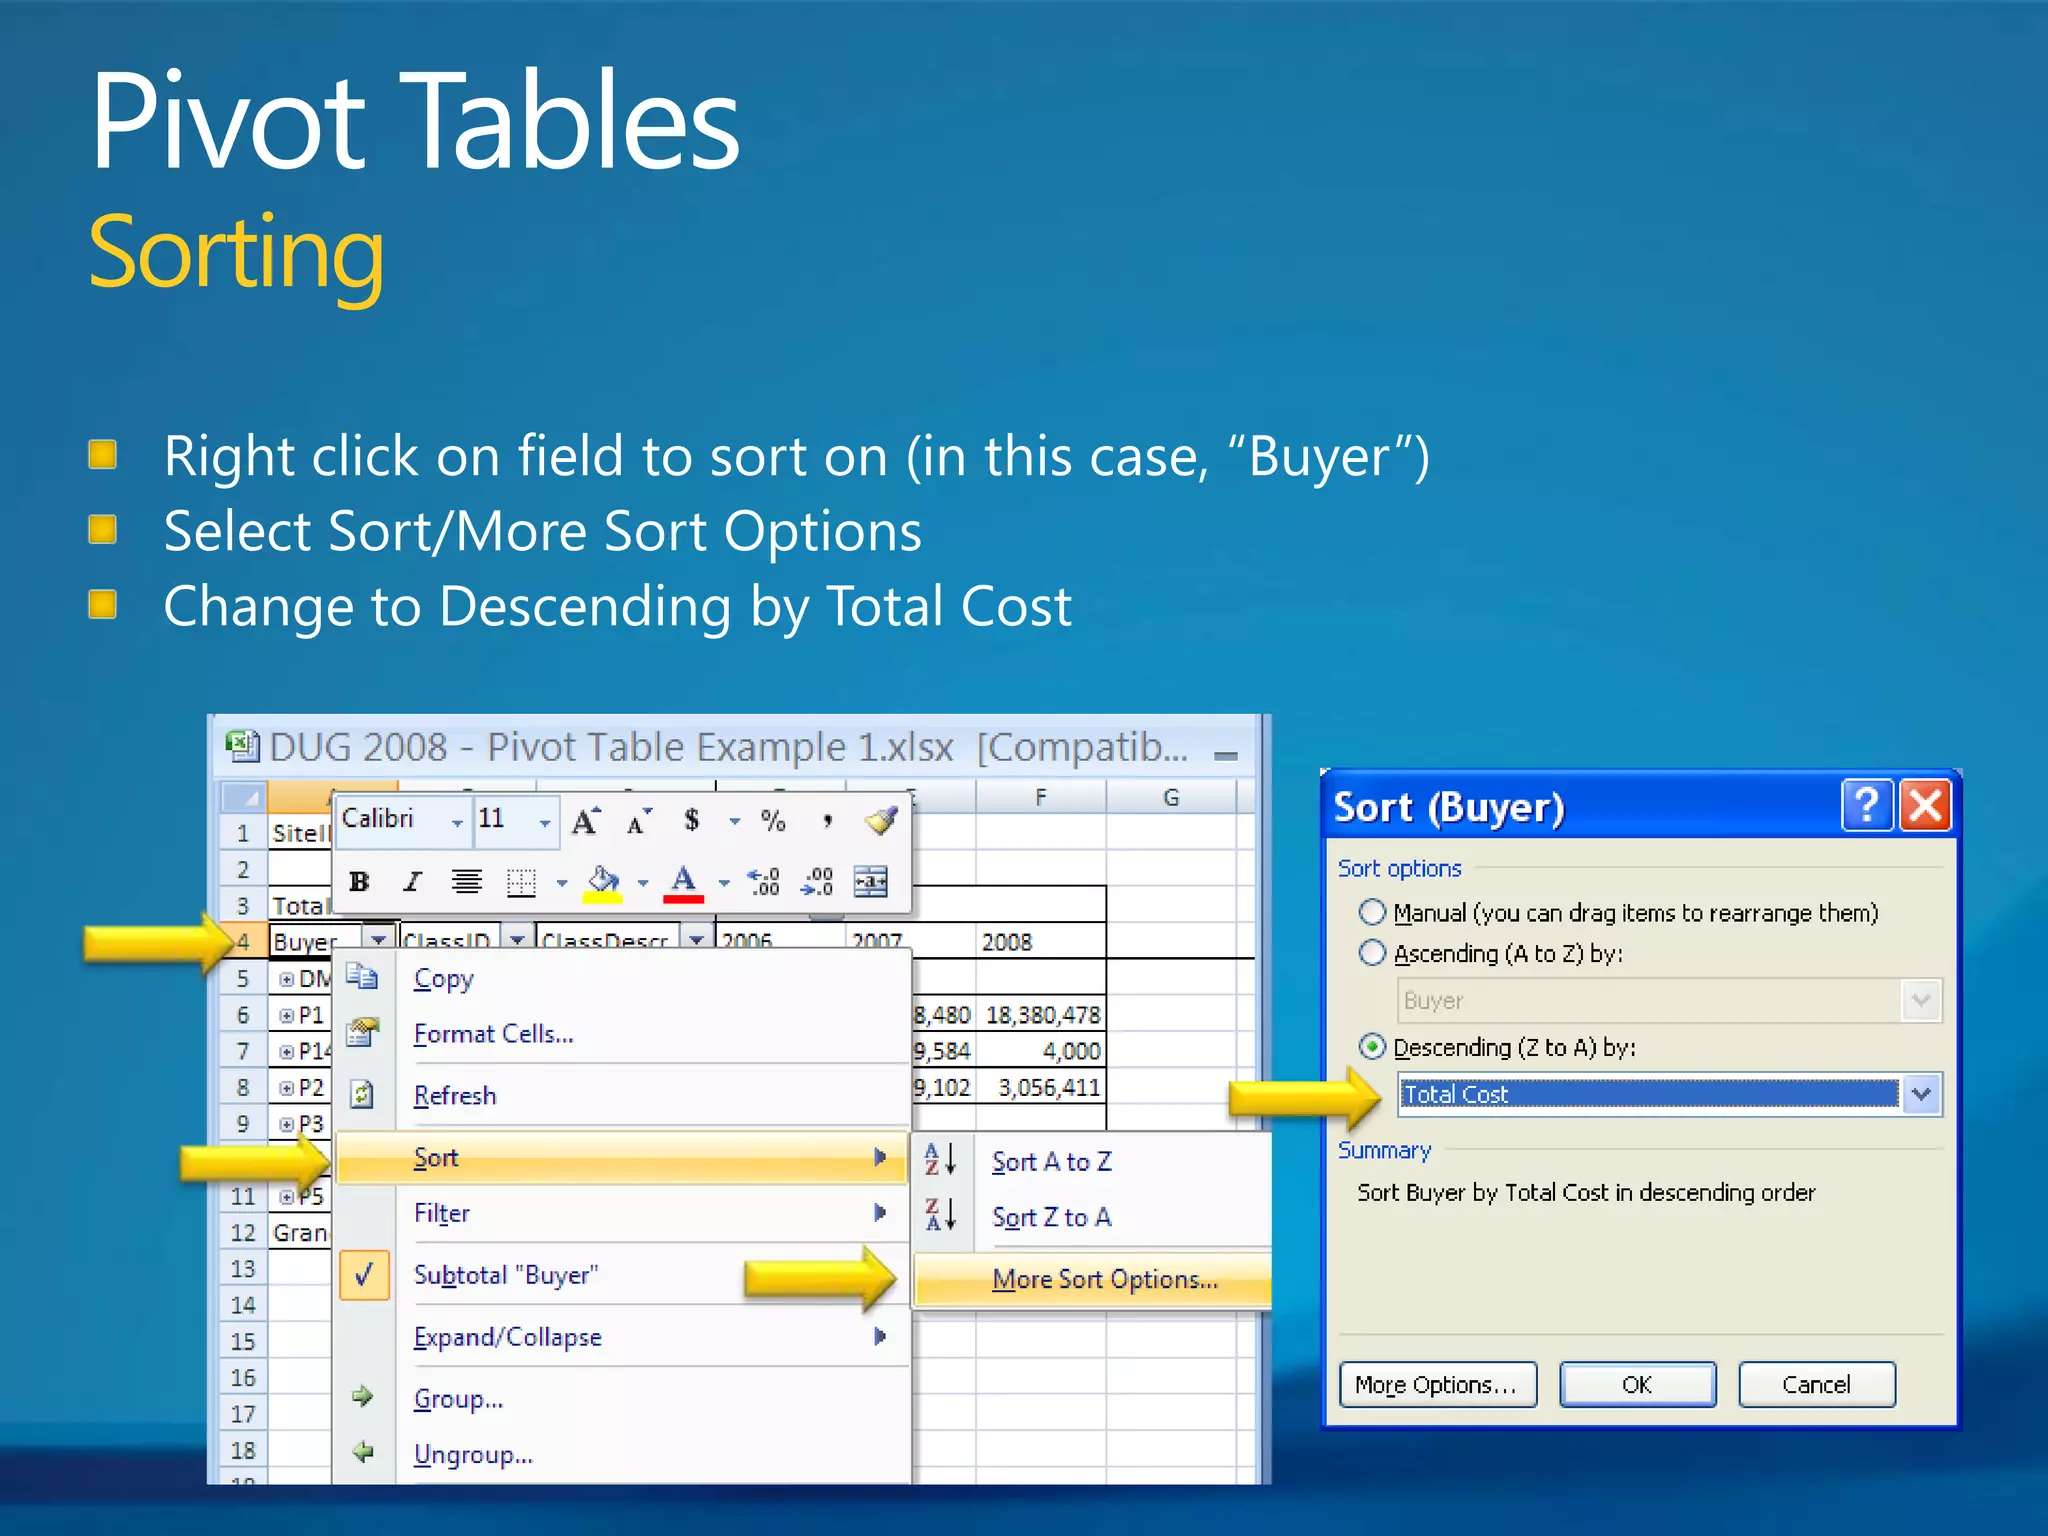Click the More Options... button
This screenshot has width=2048, height=1536.
[x=1437, y=1384]
